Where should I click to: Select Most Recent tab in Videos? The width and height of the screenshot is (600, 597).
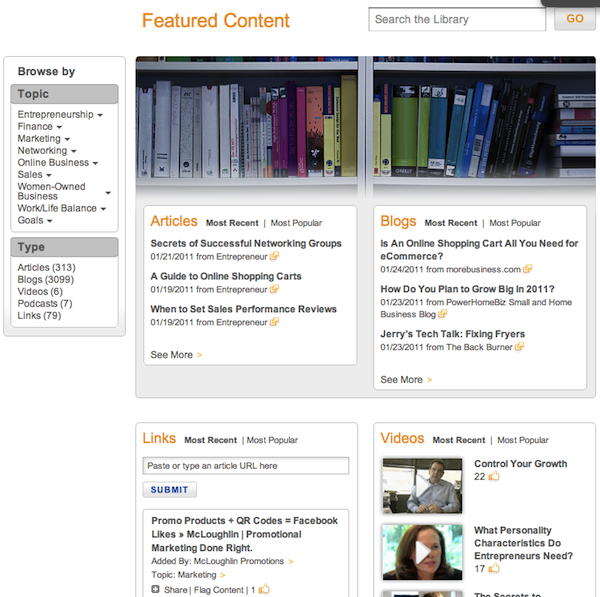click(459, 440)
